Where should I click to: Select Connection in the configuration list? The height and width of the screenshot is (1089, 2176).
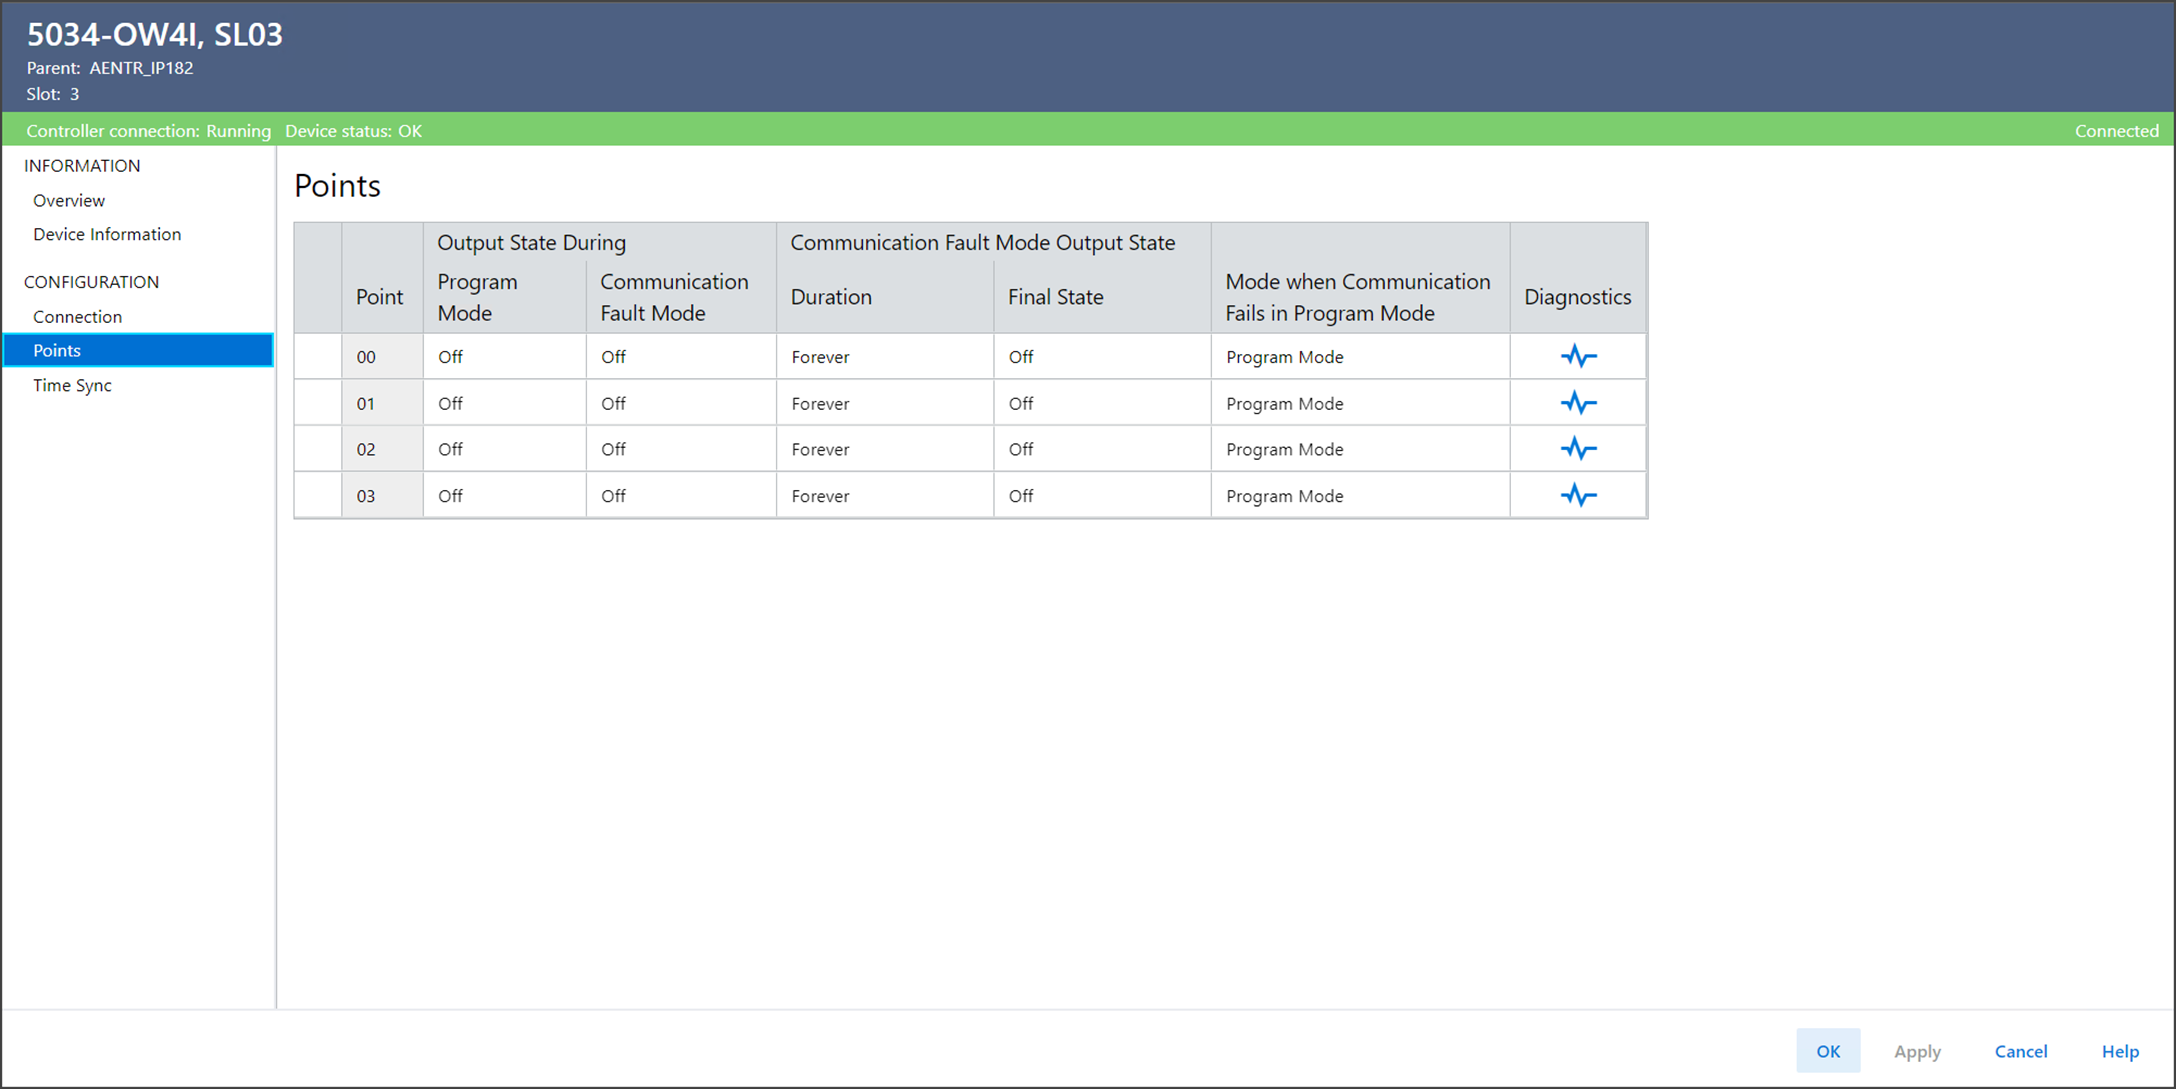pyautogui.click(x=77, y=316)
